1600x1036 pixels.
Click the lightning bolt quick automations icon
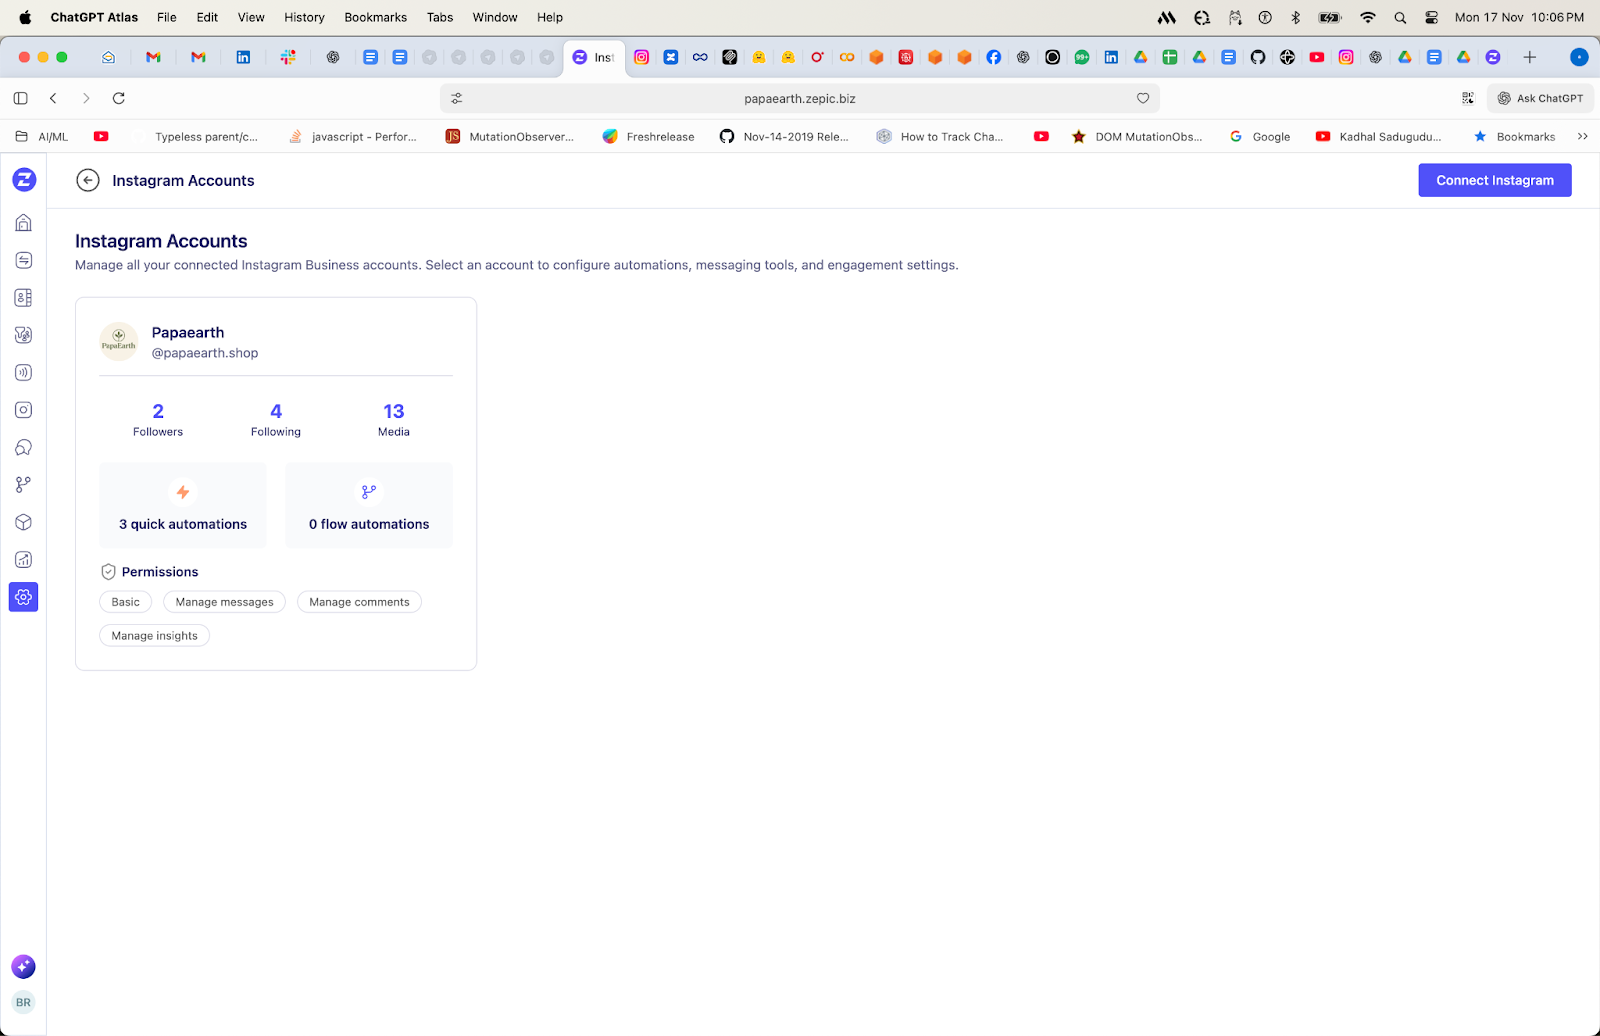click(183, 492)
